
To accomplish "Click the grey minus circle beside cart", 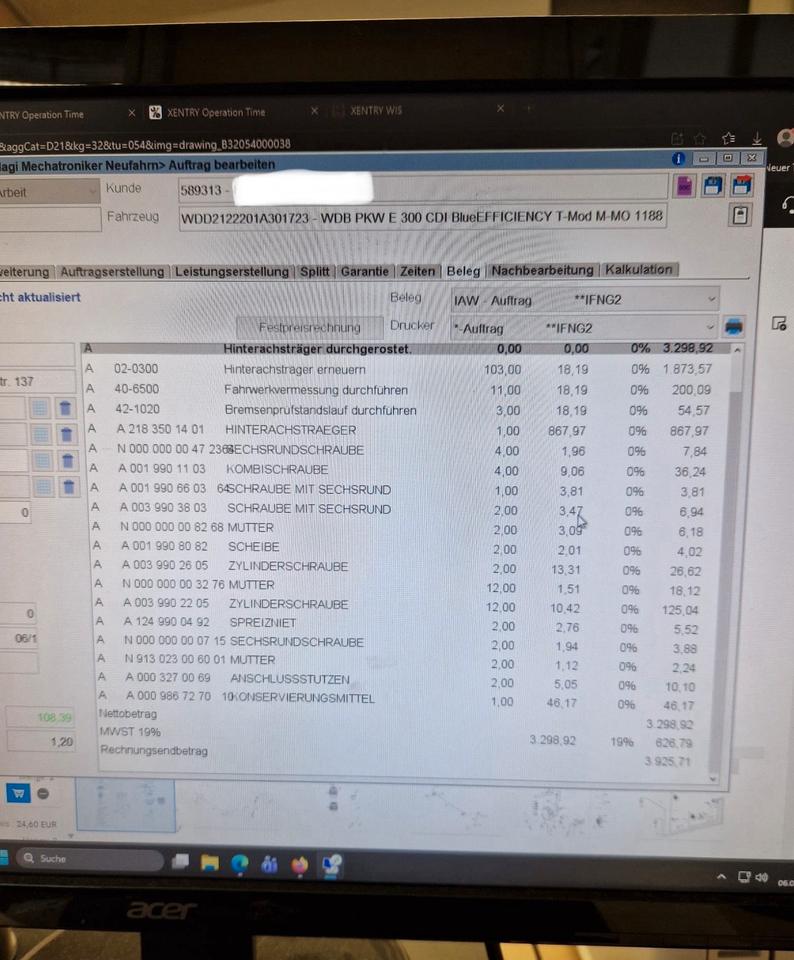I will pyautogui.click(x=43, y=793).
